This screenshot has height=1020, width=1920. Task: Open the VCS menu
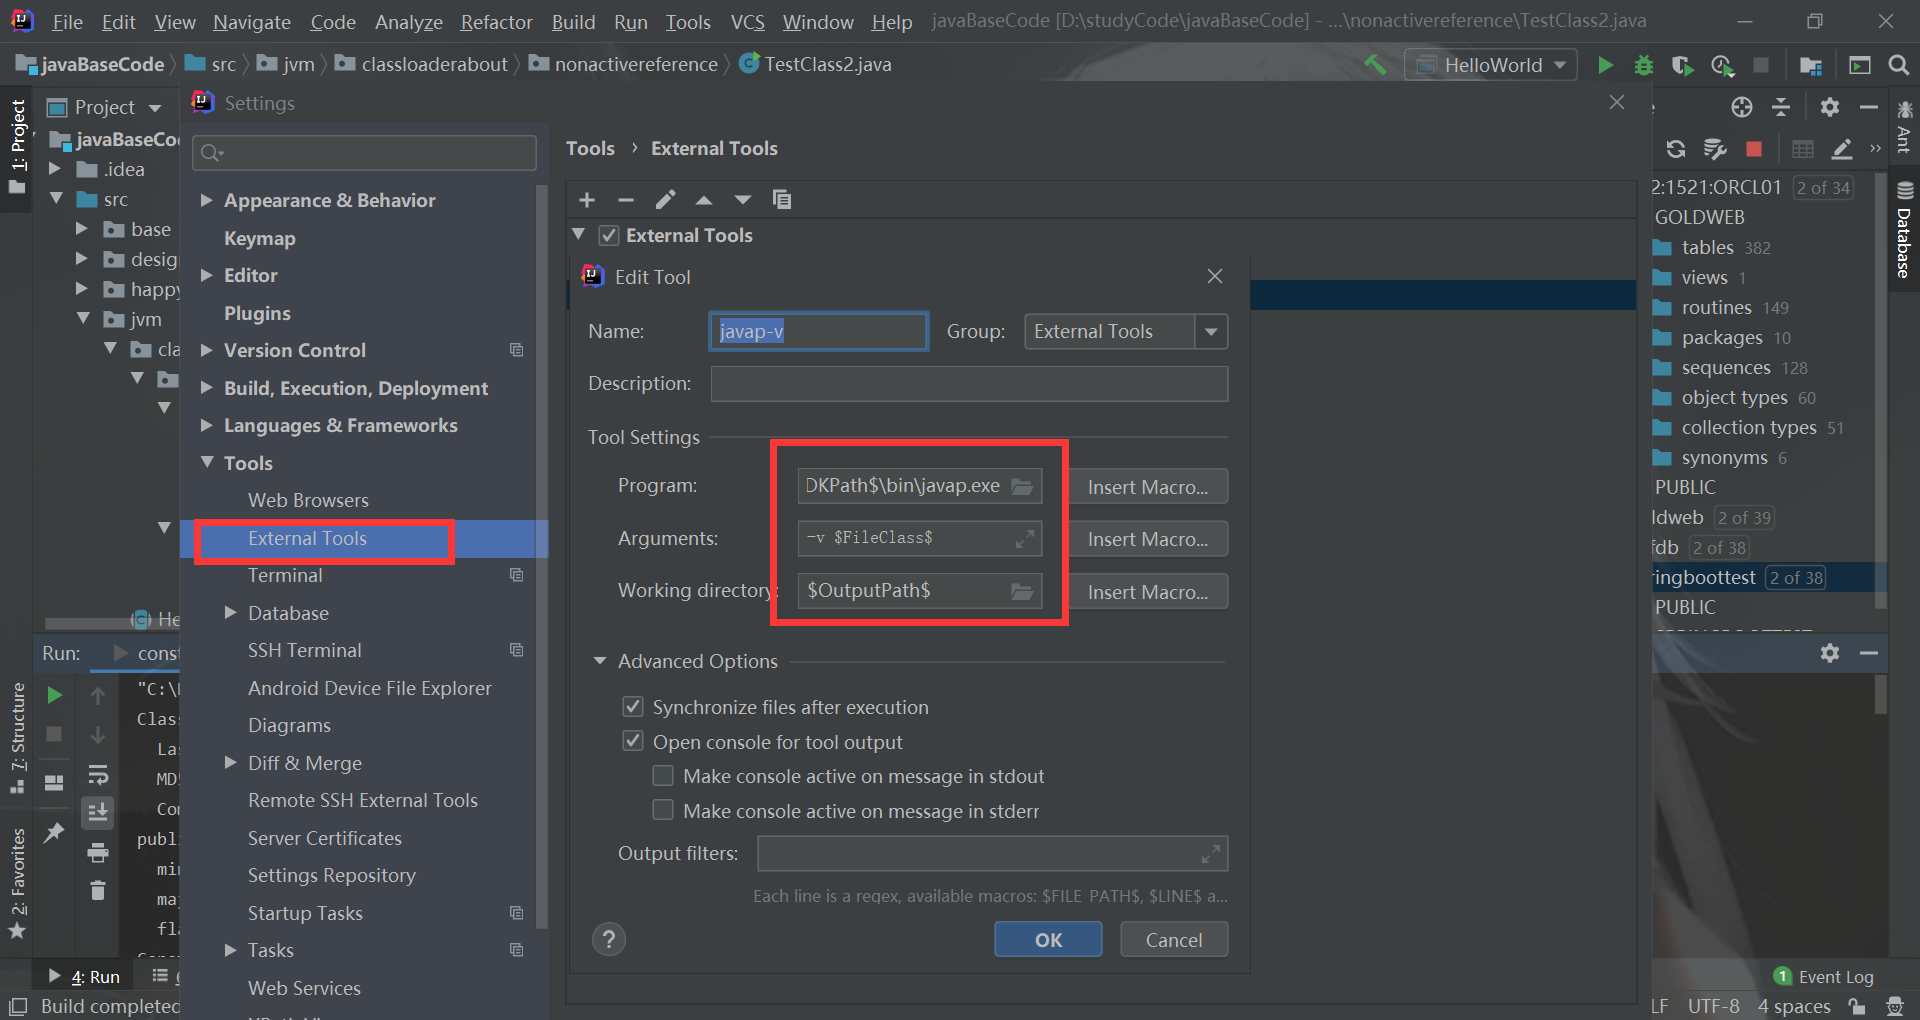747,22
